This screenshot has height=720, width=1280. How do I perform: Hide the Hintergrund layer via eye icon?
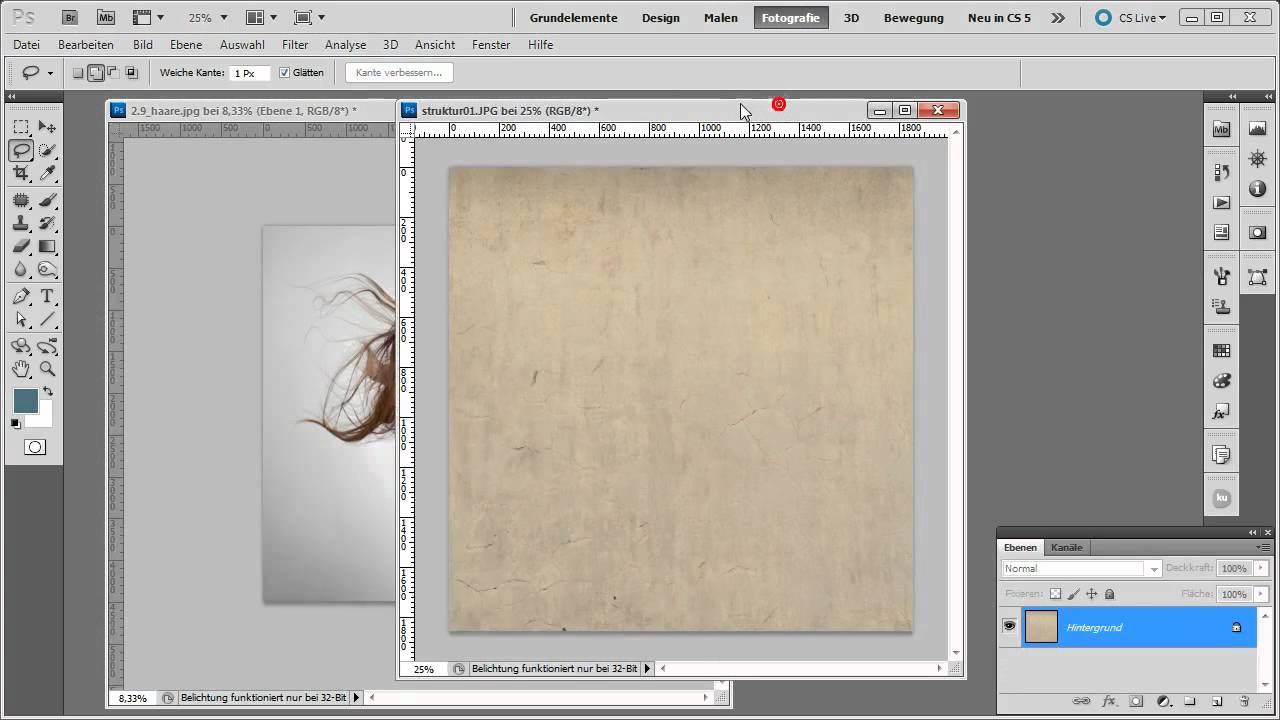[1009, 626]
